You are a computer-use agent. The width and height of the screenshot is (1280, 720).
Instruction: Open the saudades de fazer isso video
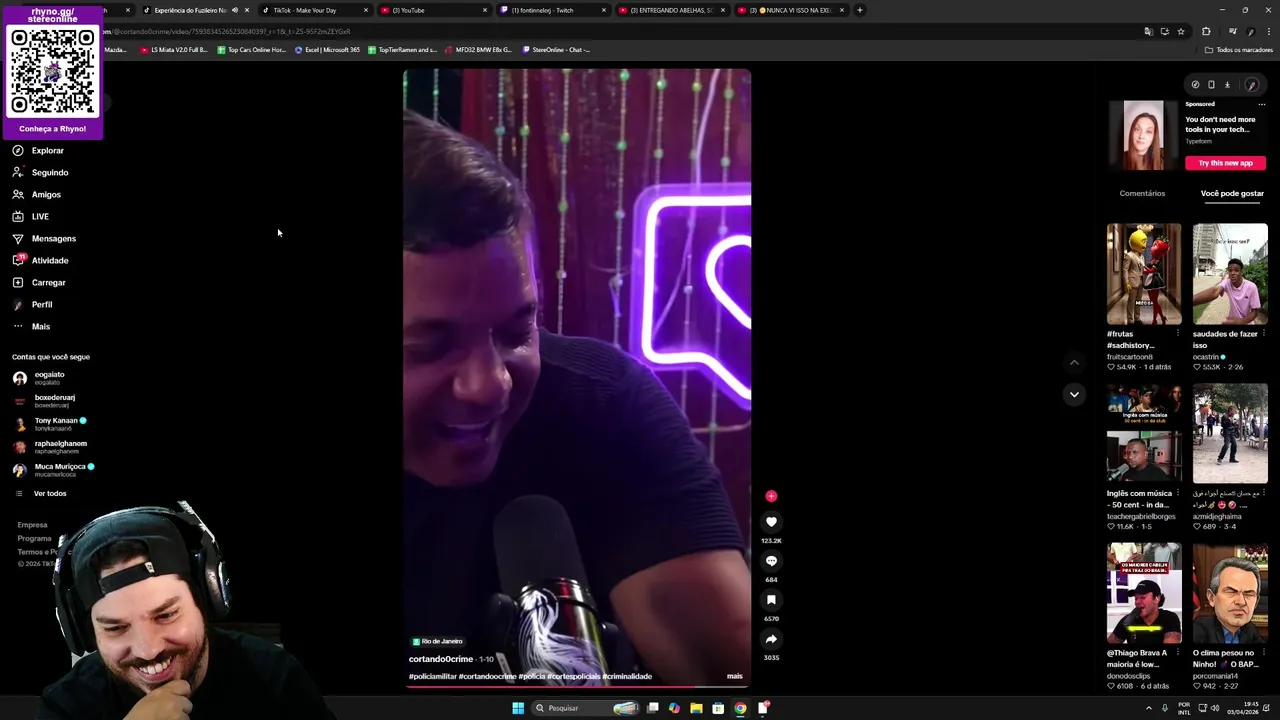pyautogui.click(x=1230, y=274)
